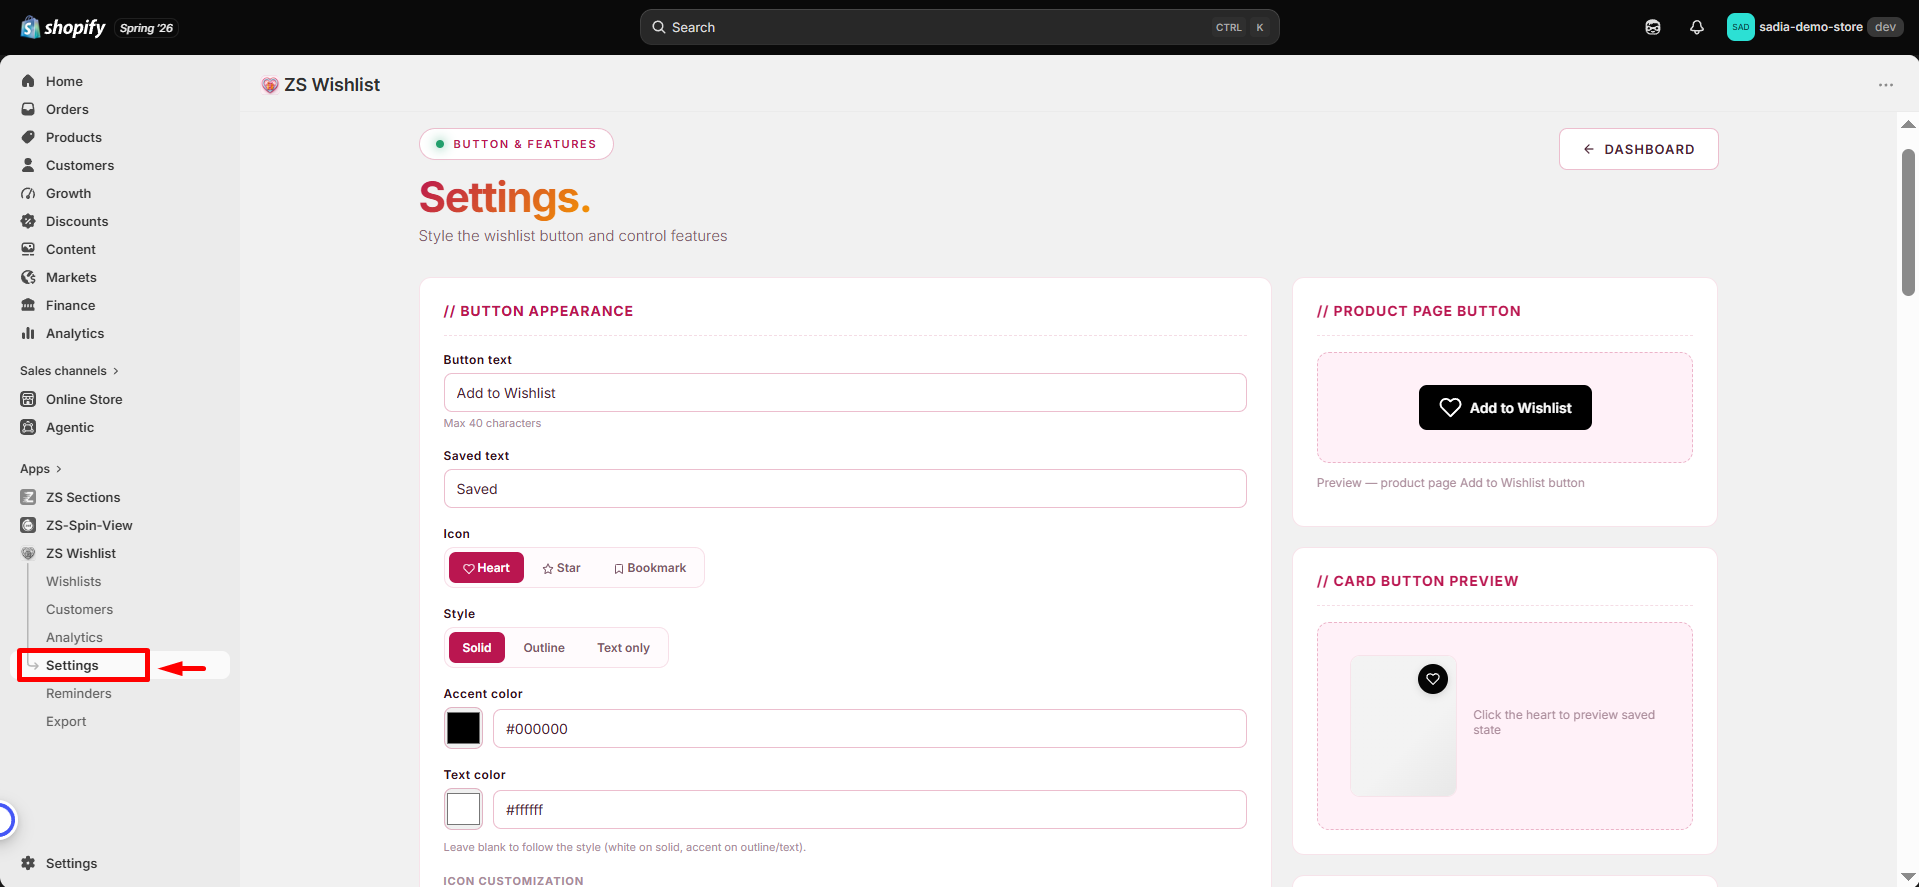Screen dimensions: 1919x887
Task: Click the 'Click the heart to preview saved state' text
Action: click(1564, 722)
